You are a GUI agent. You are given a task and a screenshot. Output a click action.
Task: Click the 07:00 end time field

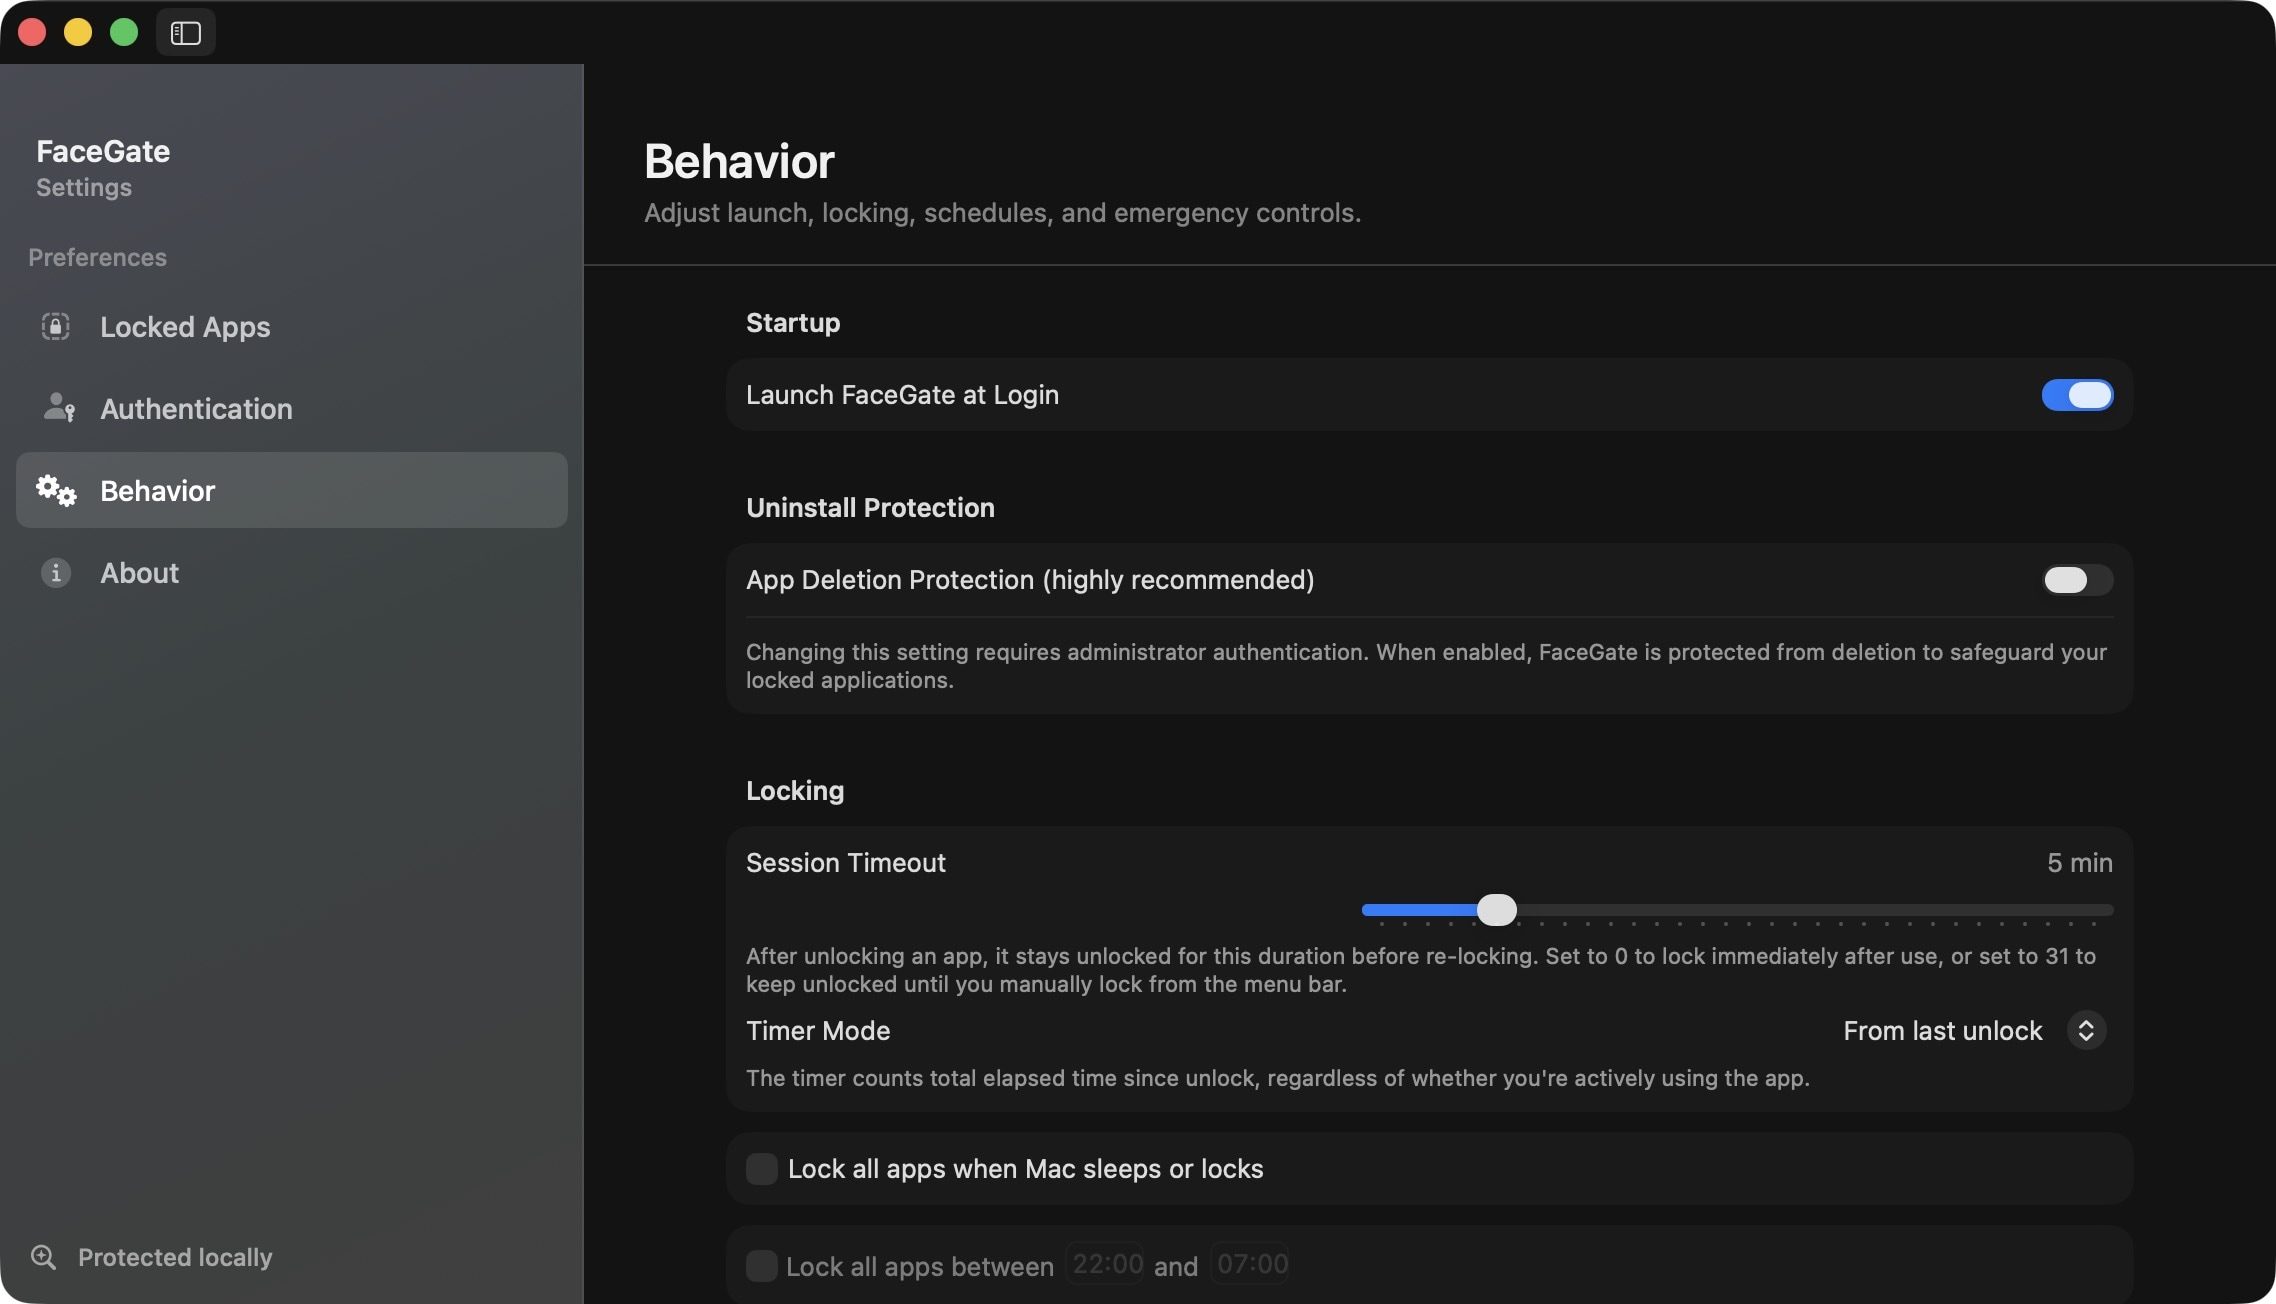[1251, 1264]
